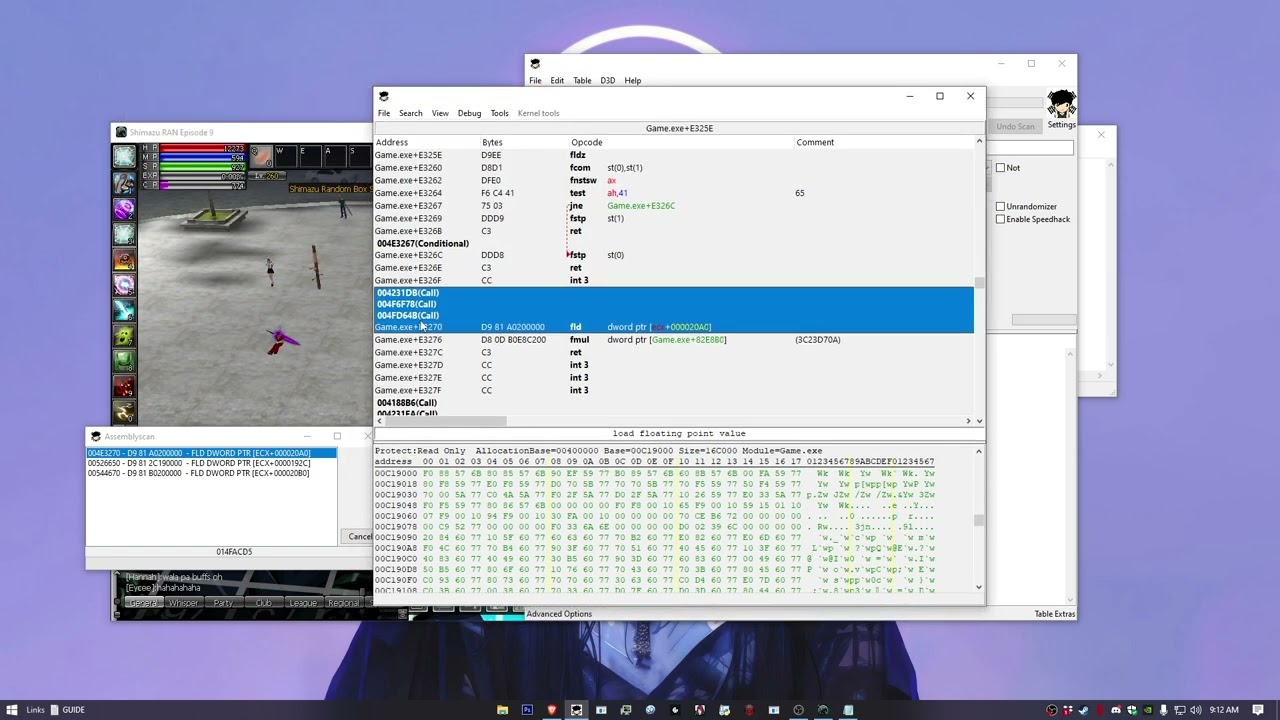The width and height of the screenshot is (1280, 720).
Task: Click the game MP bar
Action: tap(202, 158)
